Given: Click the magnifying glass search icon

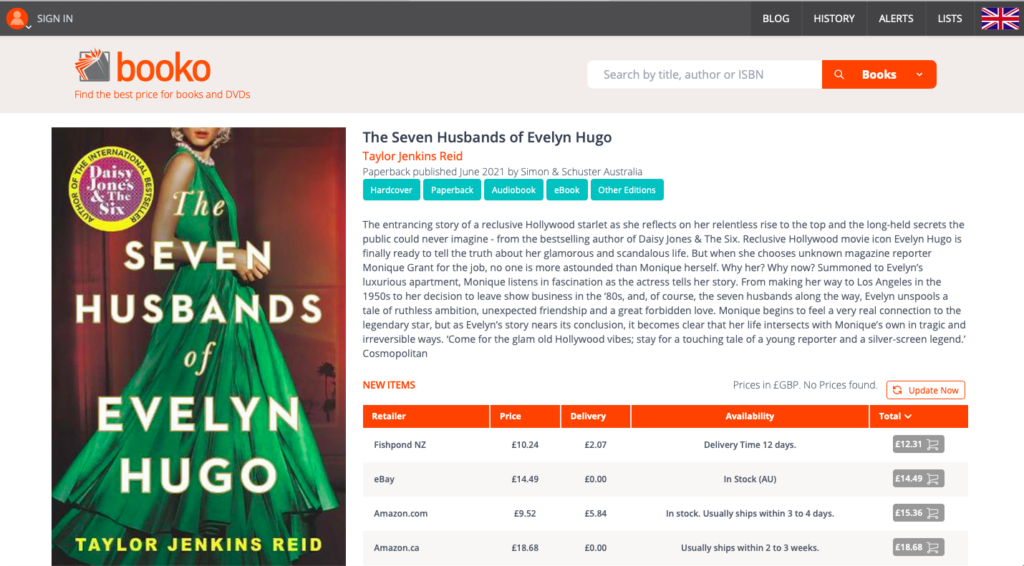Looking at the screenshot, I should pyautogui.click(x=839, y=74).
